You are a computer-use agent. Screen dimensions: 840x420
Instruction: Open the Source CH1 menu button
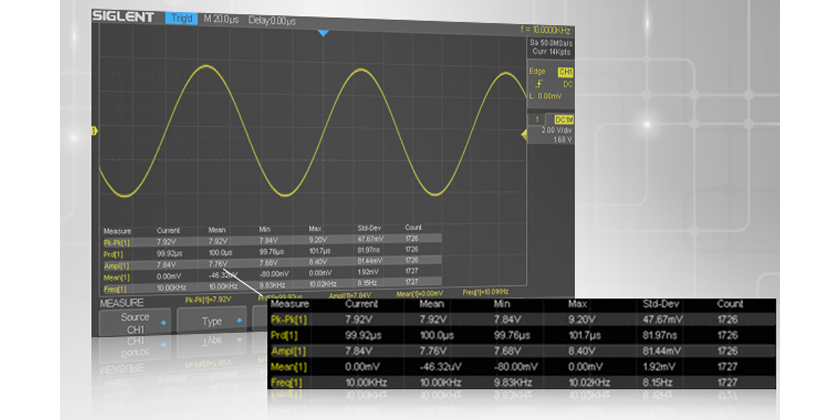(135, 323)
